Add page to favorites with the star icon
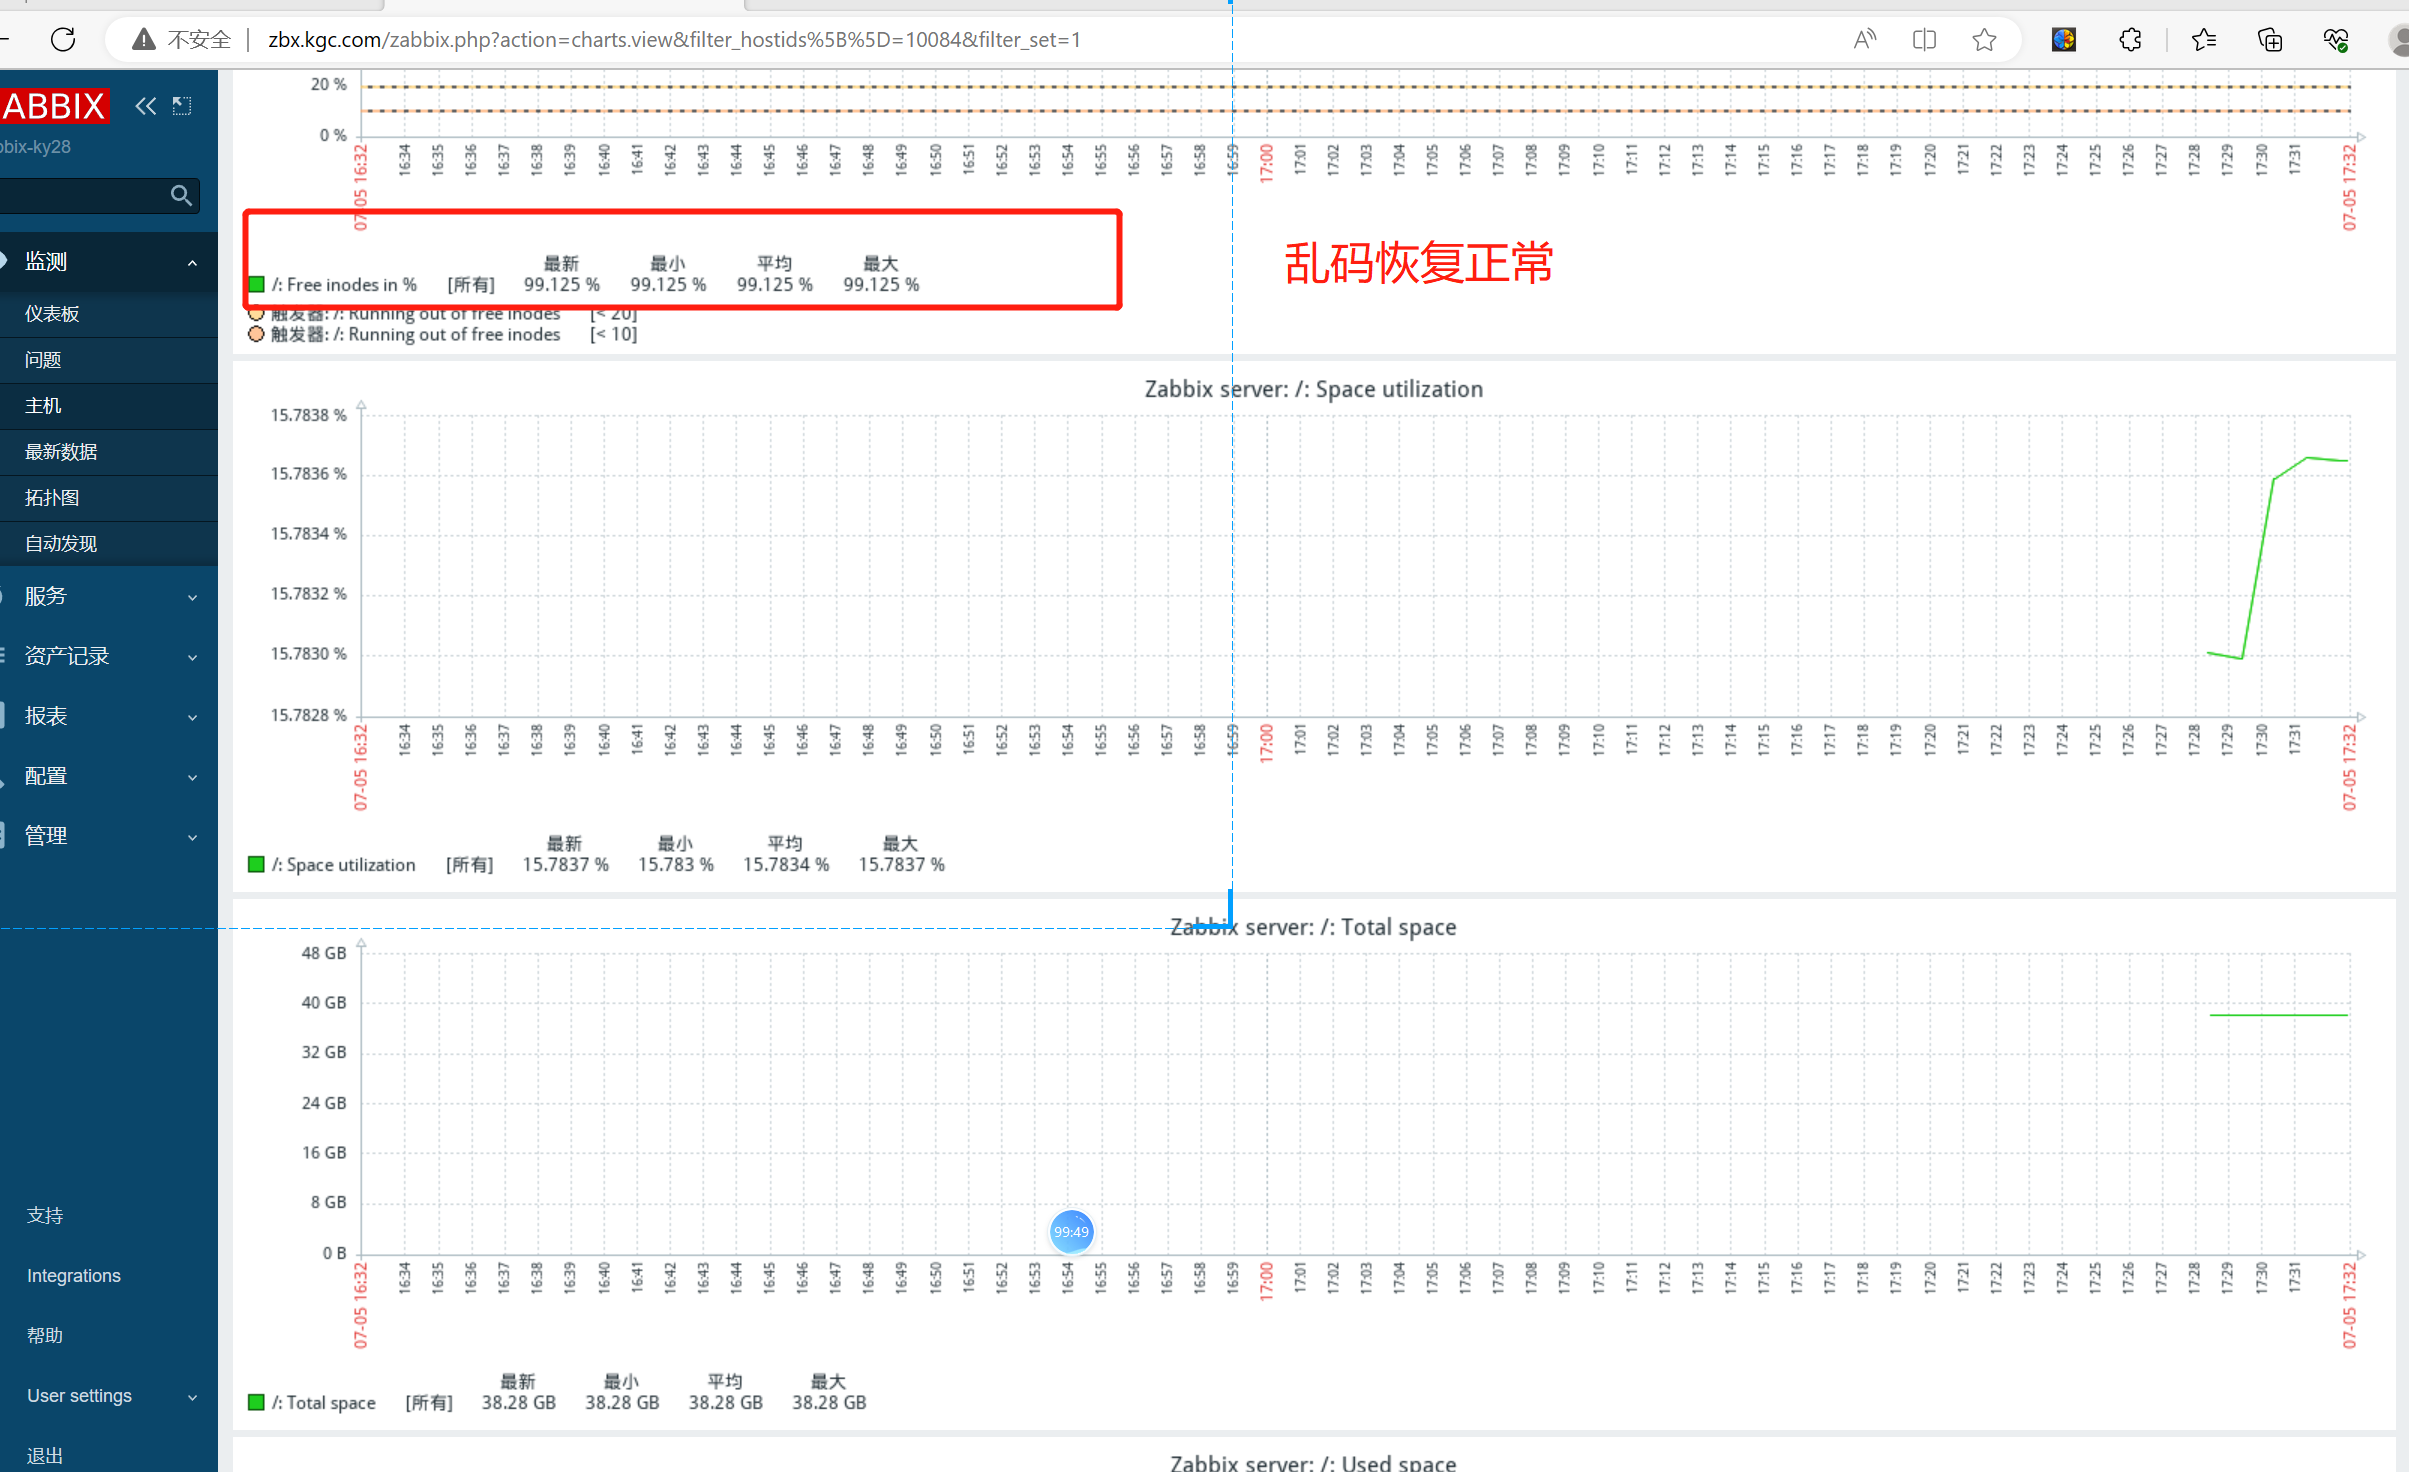 click(x=1984, y=40)
